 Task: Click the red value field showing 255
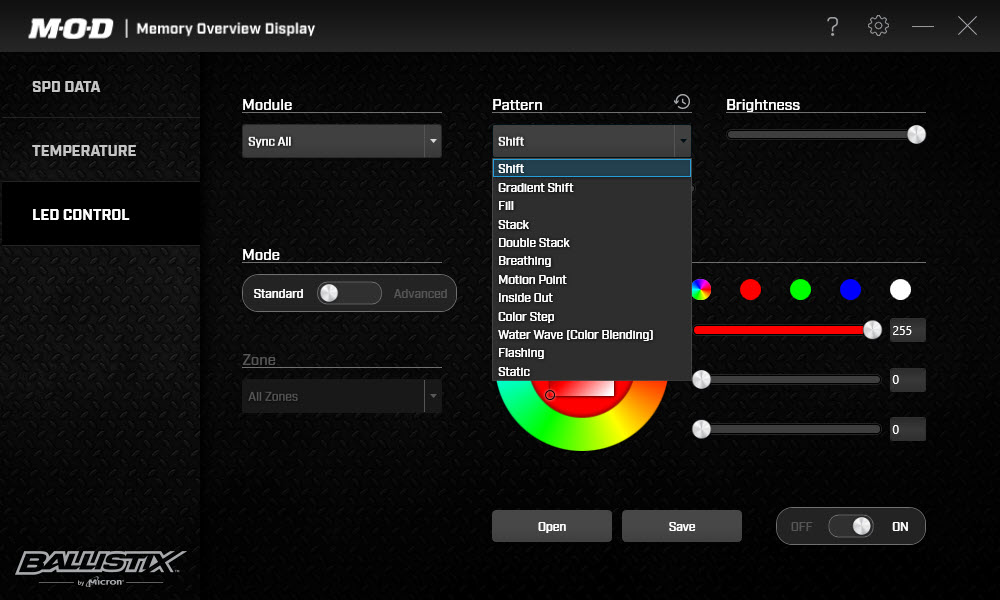[908, 330]
